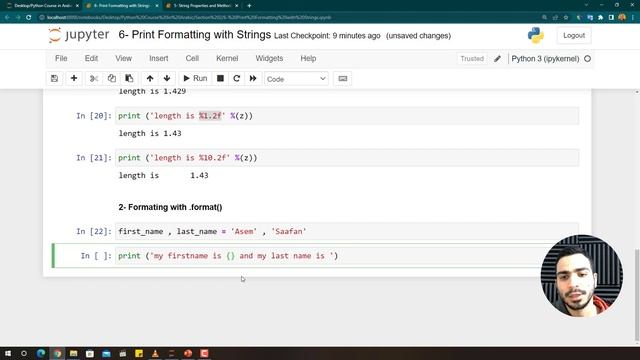
Task: Open VLC media player from the taskbar
Action: [x=155, y=353]
